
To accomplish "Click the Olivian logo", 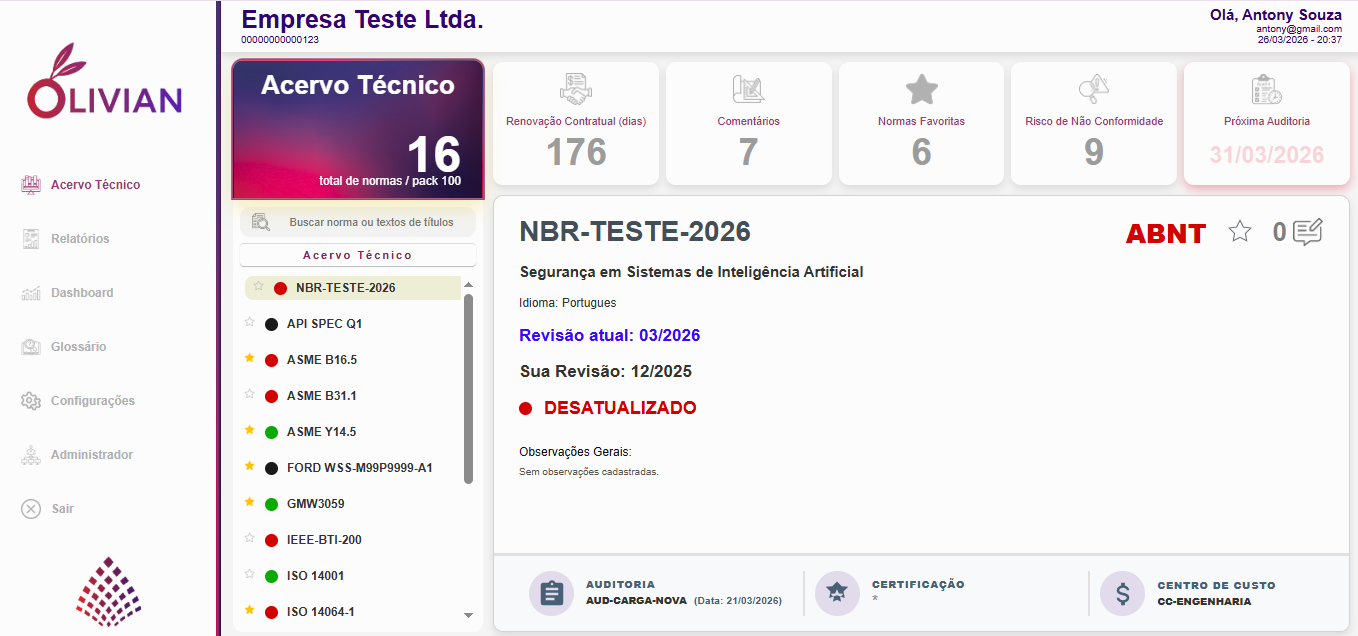I will click(105, 80).
